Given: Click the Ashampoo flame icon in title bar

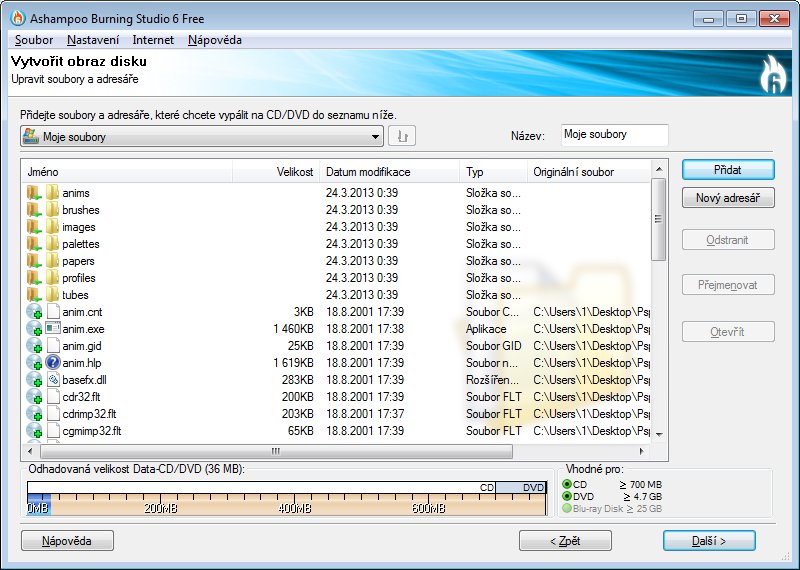Looking at the screenshot, I should click(17, 18).
